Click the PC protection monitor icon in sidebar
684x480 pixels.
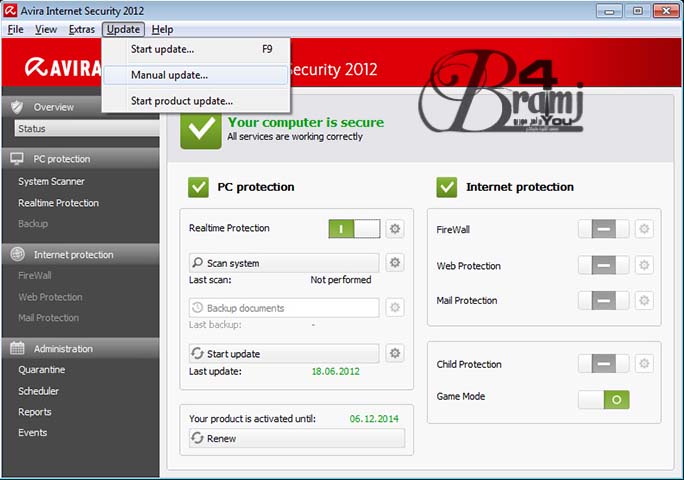[17, 158]
